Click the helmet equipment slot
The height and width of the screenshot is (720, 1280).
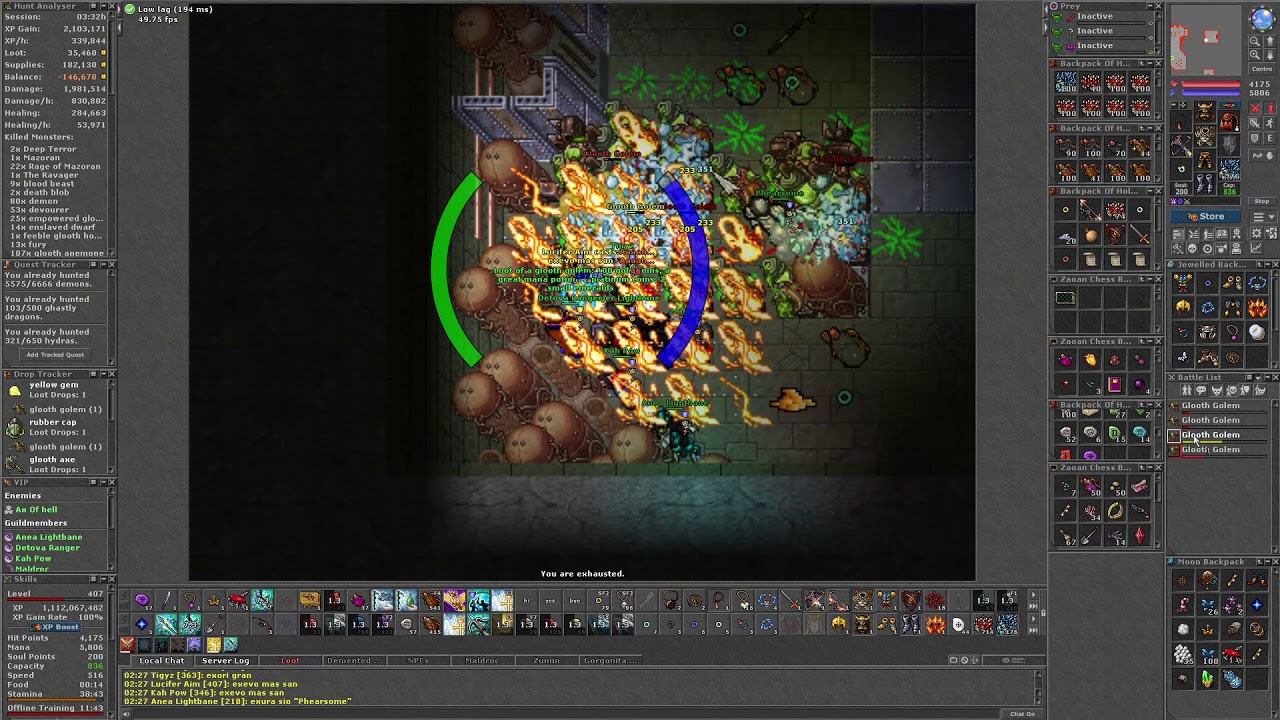[x=1206, y=112]
